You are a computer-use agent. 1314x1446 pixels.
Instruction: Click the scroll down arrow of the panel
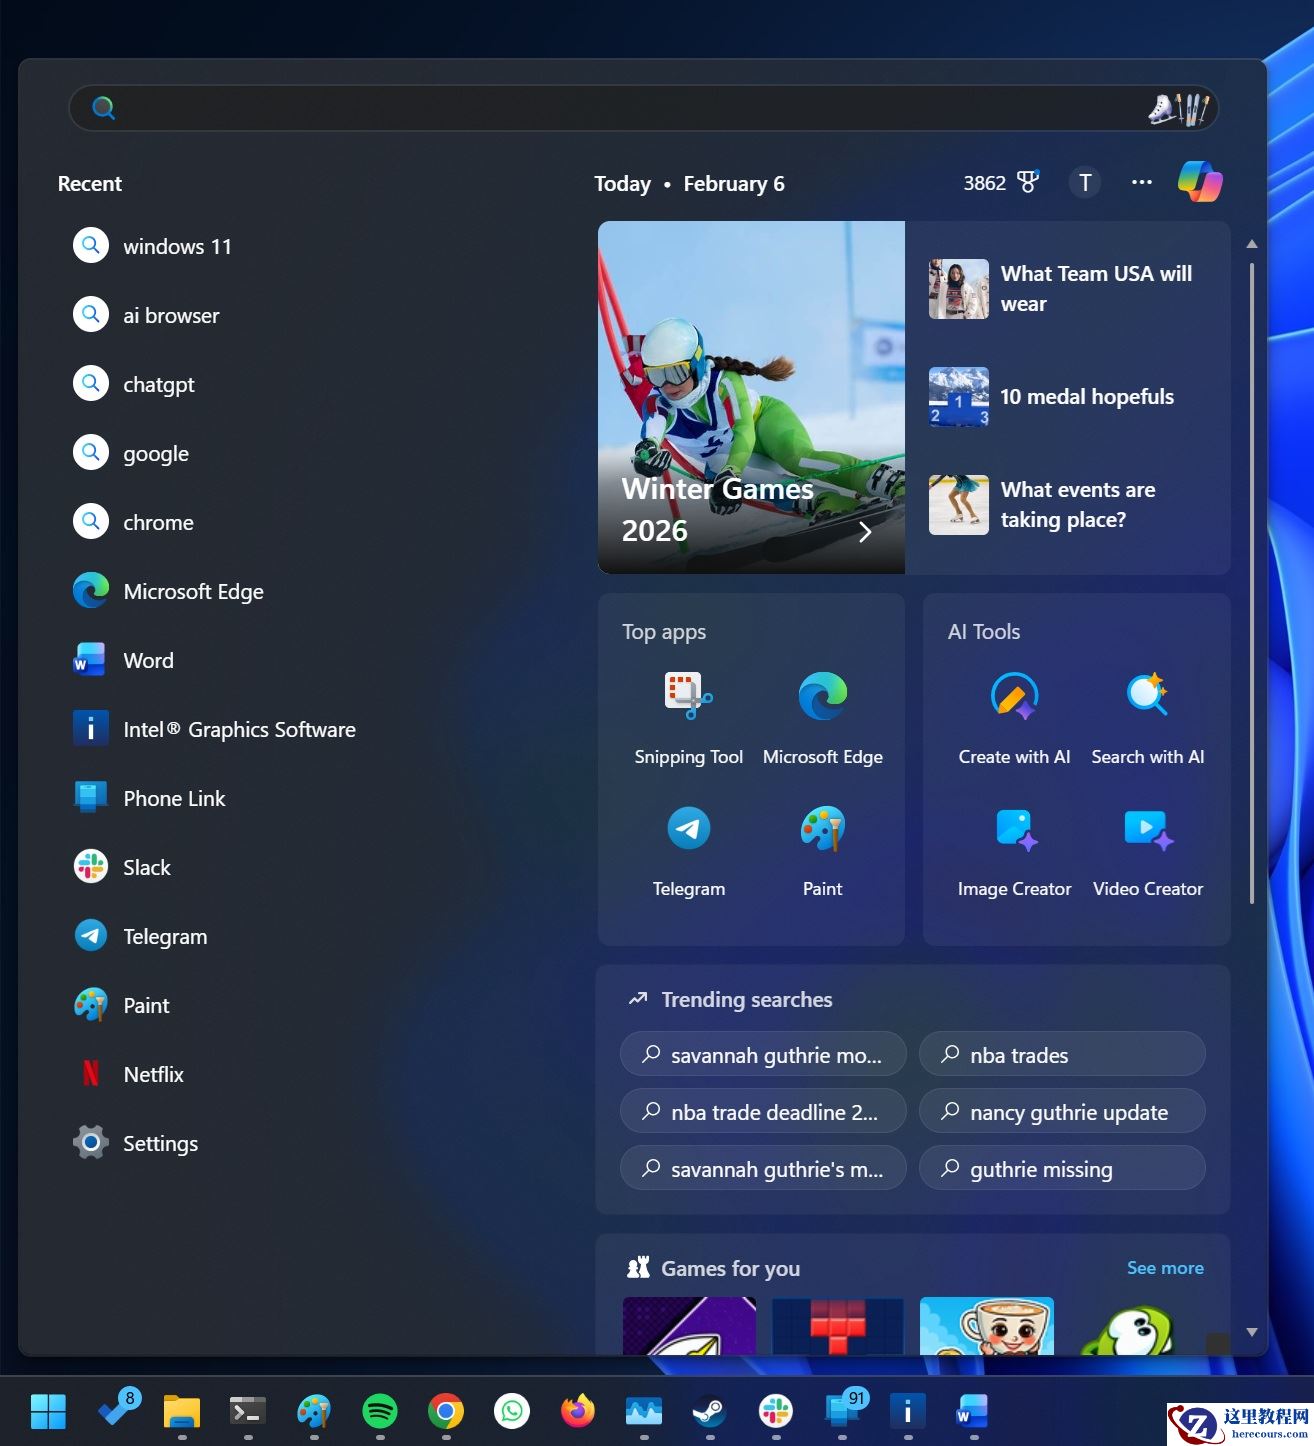coord(1251,1332)
